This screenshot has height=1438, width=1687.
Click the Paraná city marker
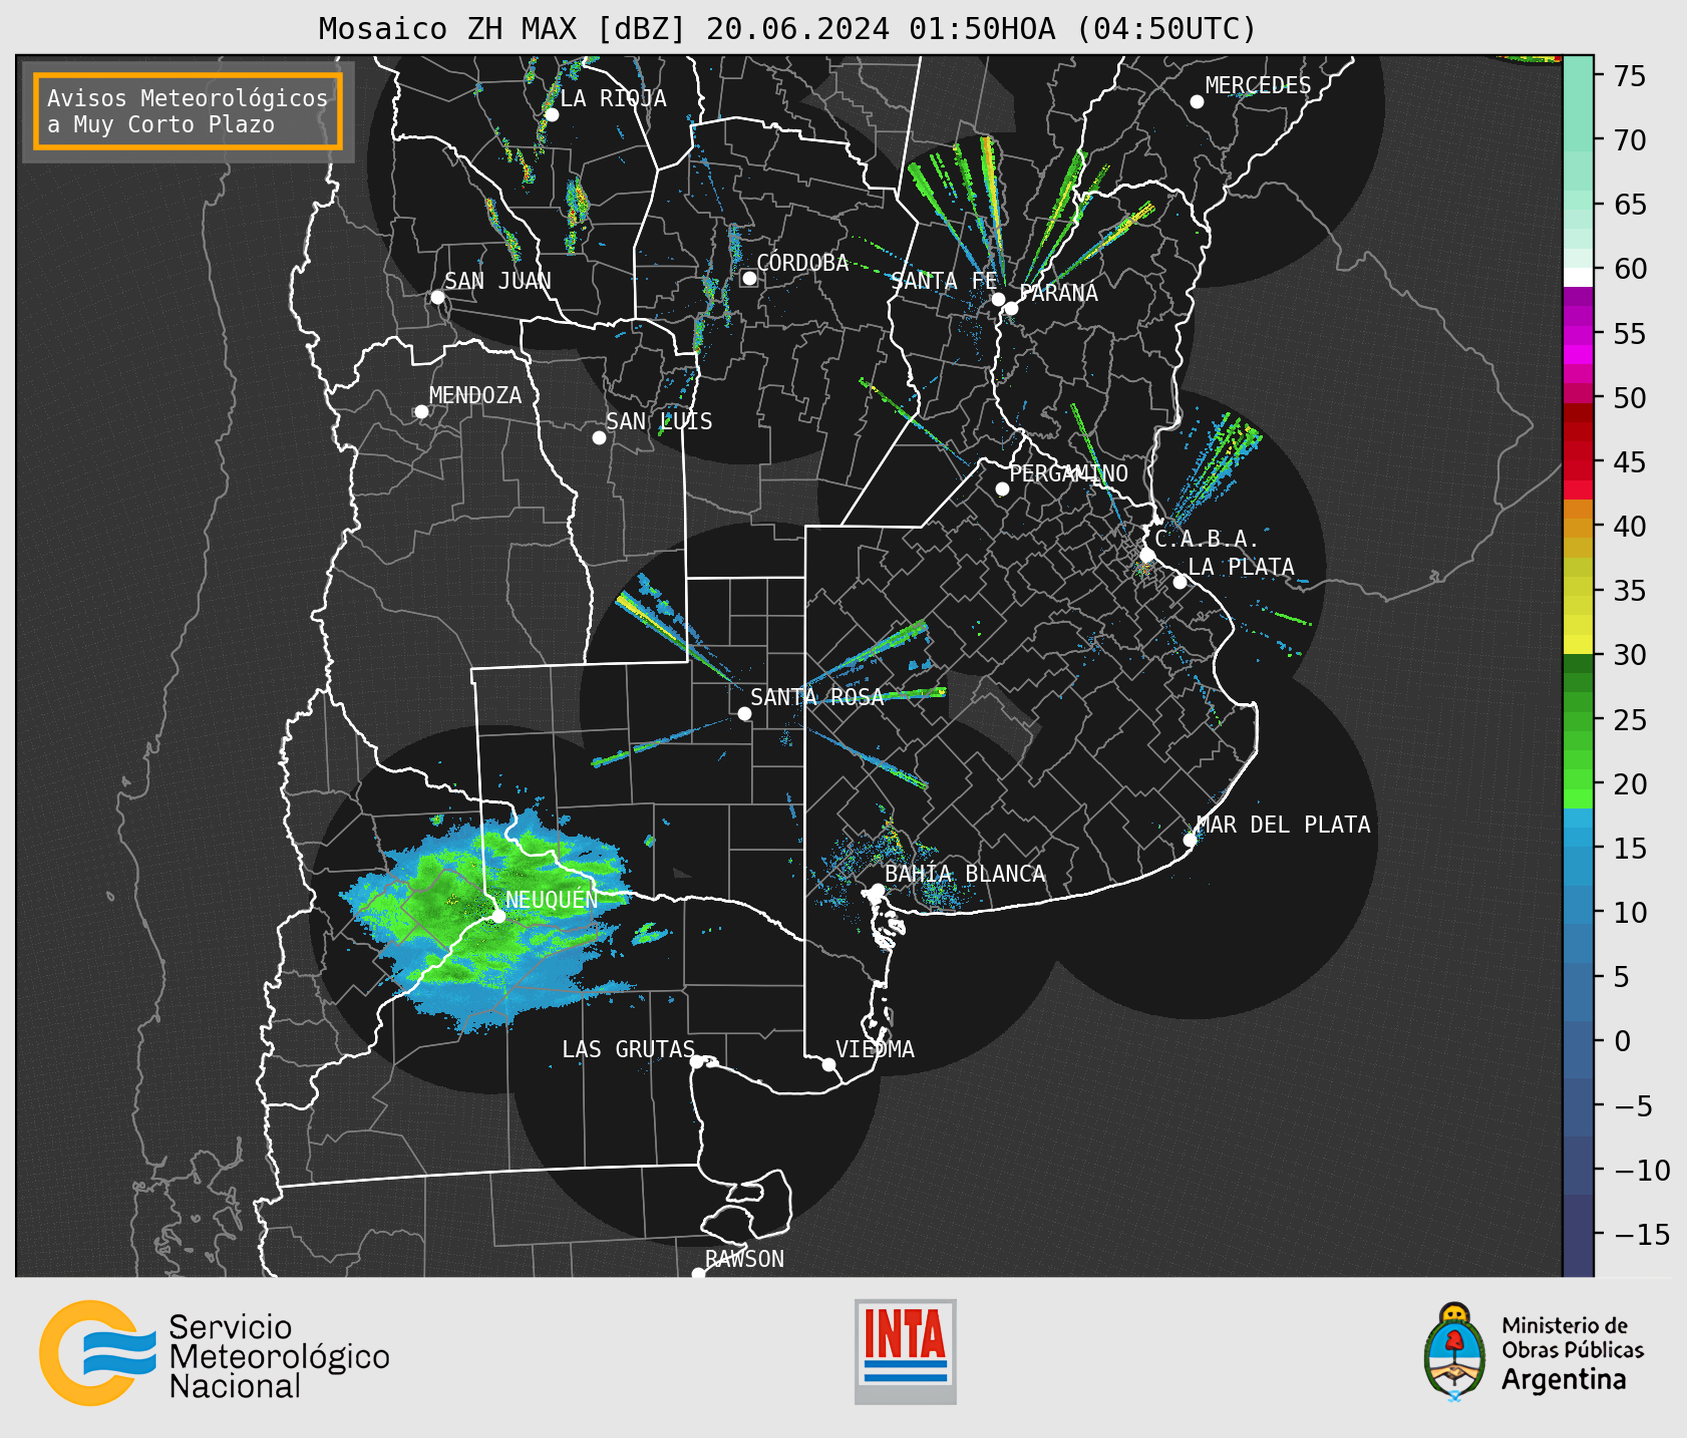(x=1011, y=308)
